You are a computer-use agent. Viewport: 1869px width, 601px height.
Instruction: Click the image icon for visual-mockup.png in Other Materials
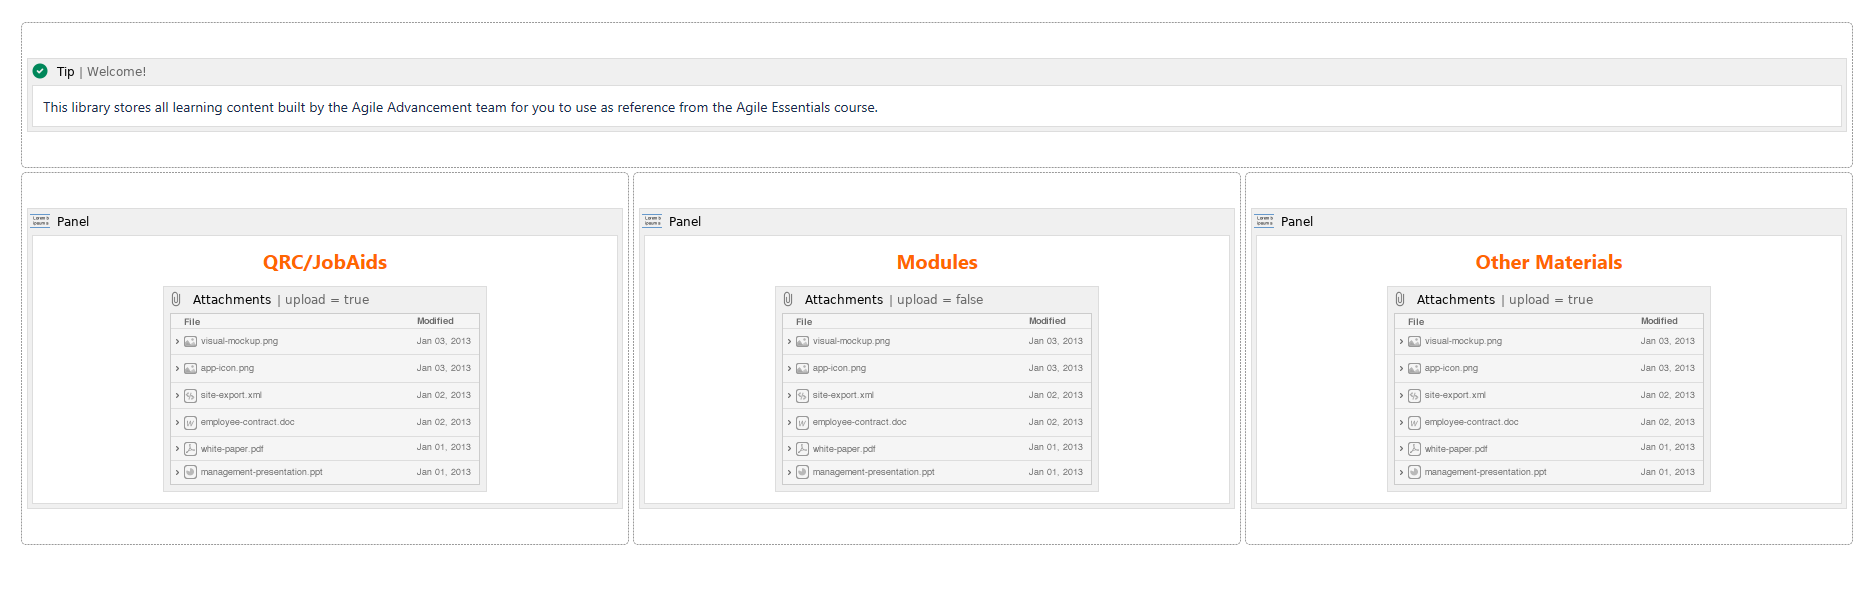pos(1414,342)
